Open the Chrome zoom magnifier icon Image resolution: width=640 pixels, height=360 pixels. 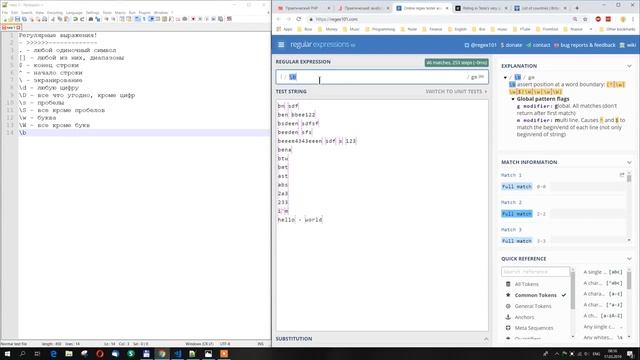tap(575, 19)
